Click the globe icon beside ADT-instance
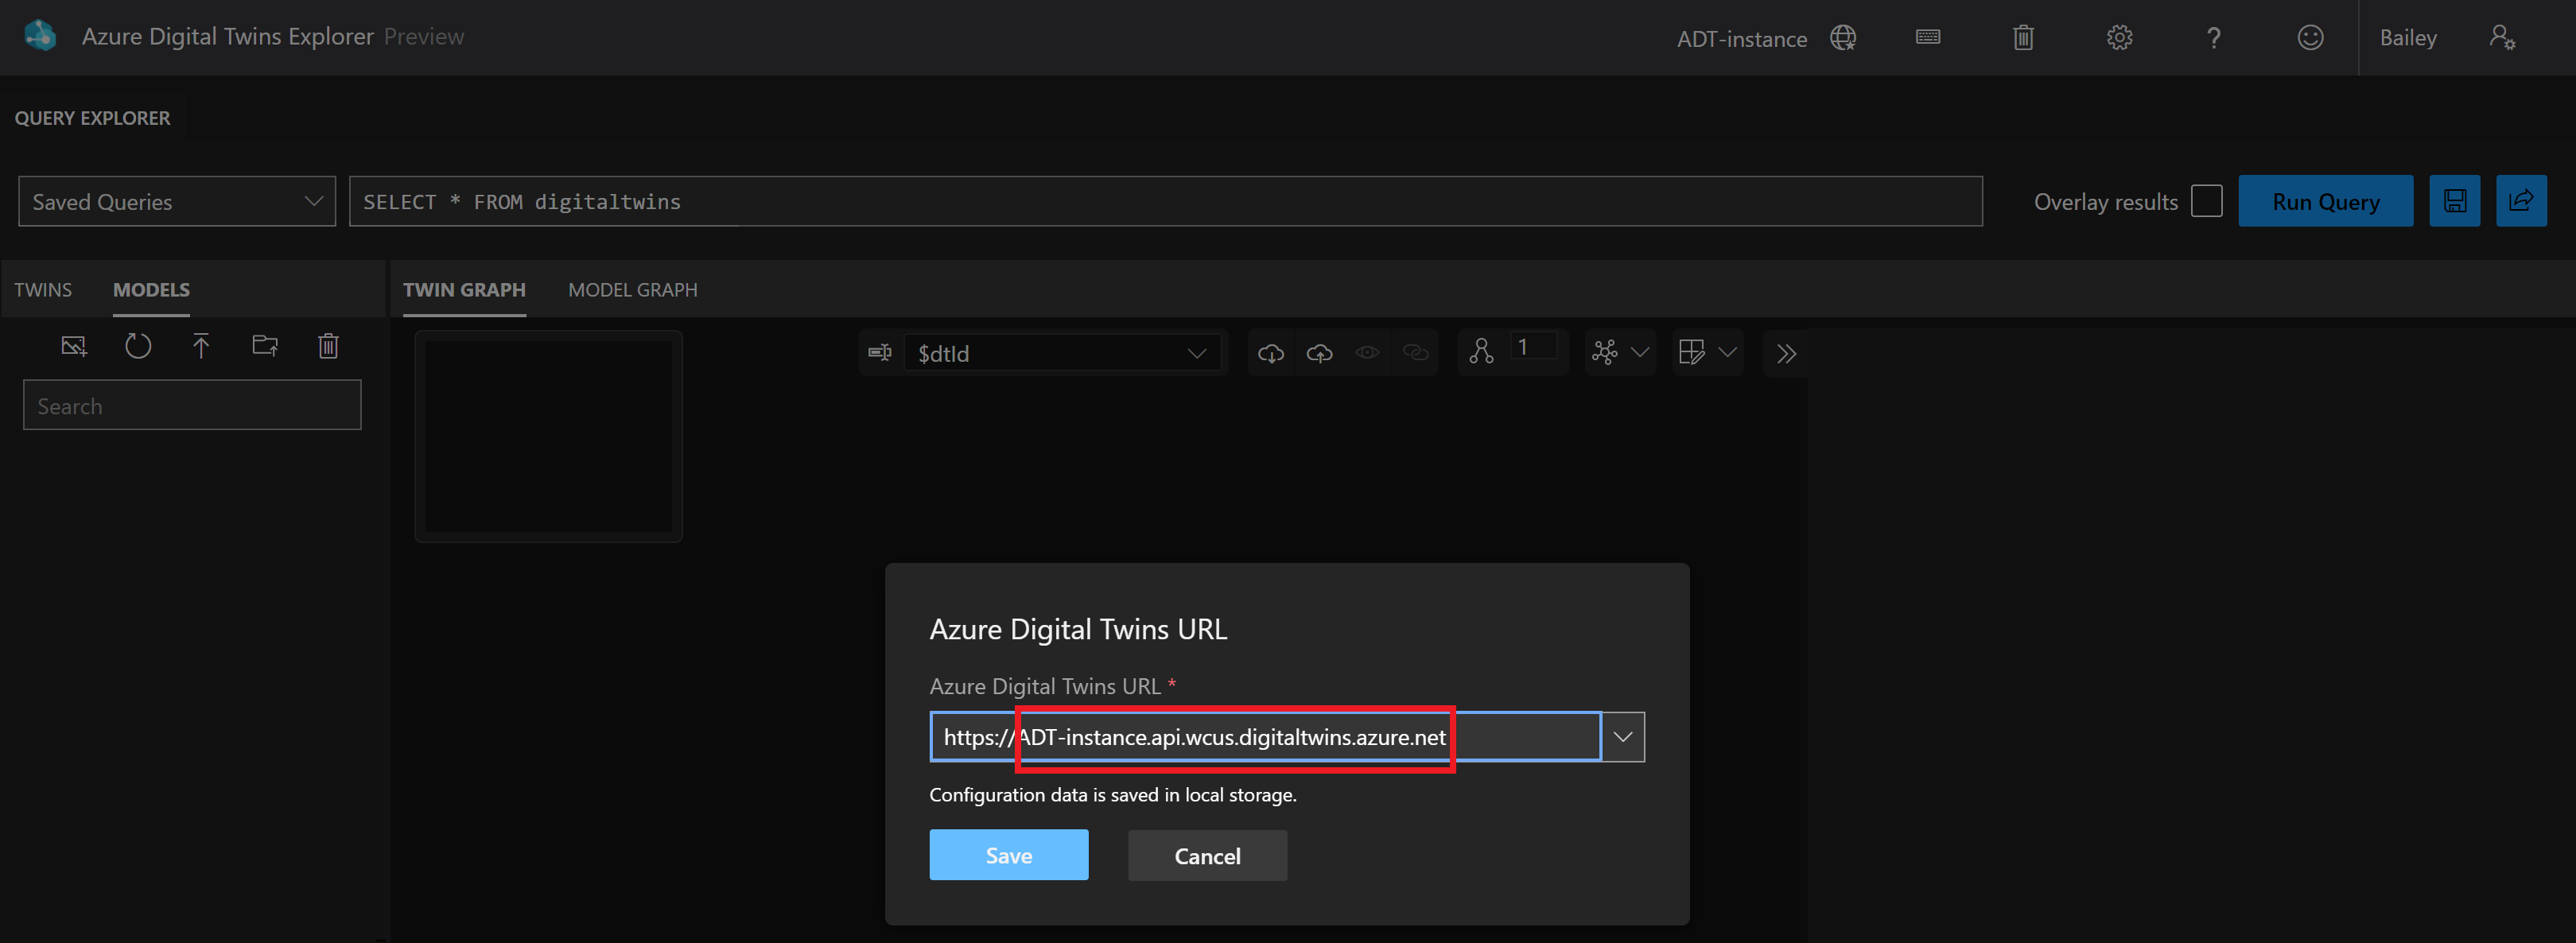Viewport: 2576px width, 943px height. pos(1842,38)
